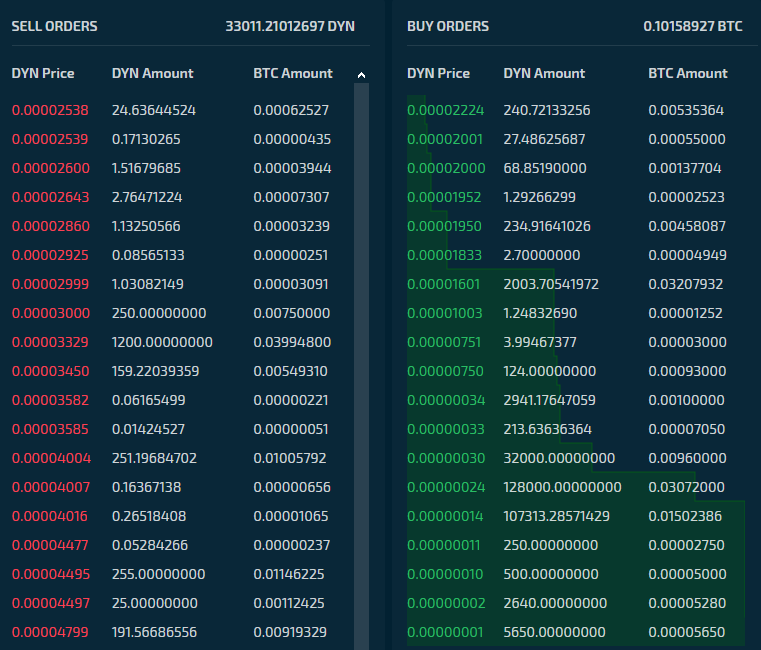Image resolution: width=761 pixels, height=650 pixels.
Task: Select buy order at price 0.00001003
Action: click(576, 313)
